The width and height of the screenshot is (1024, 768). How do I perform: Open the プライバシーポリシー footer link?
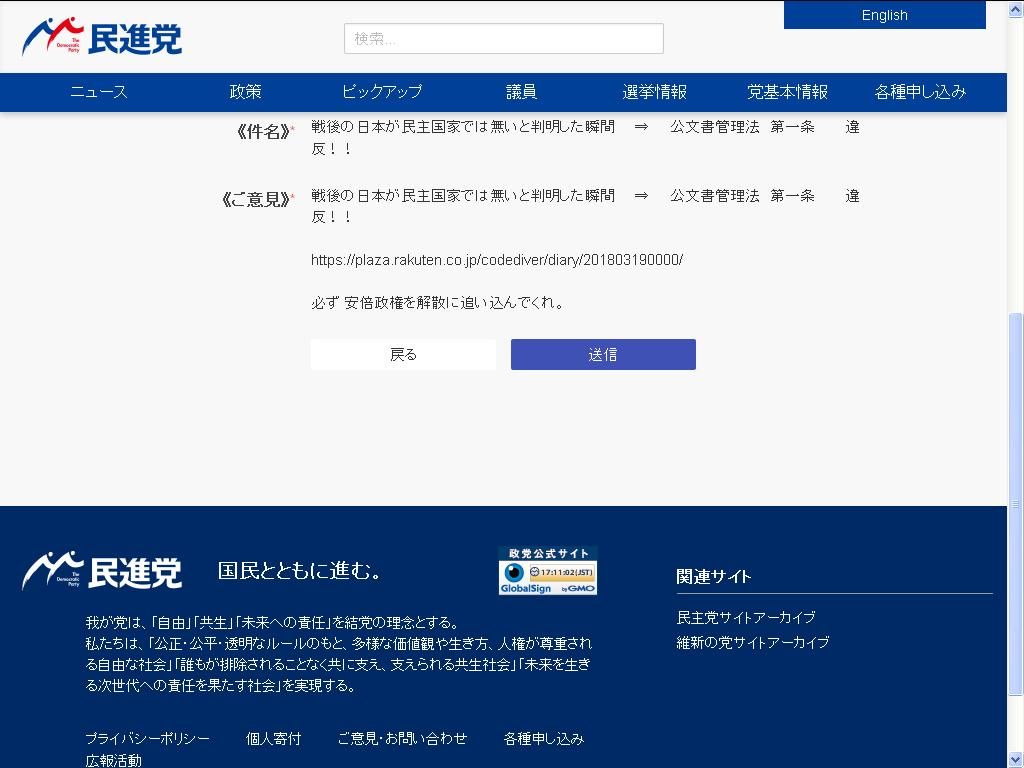(x=147, y=738)
